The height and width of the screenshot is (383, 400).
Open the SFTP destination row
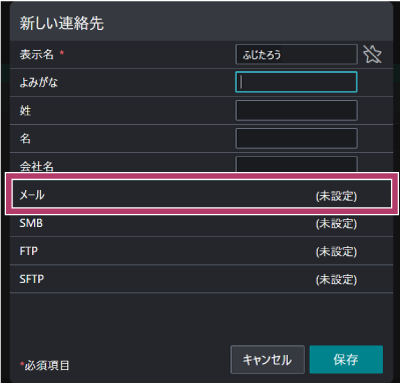click(202, 279)
